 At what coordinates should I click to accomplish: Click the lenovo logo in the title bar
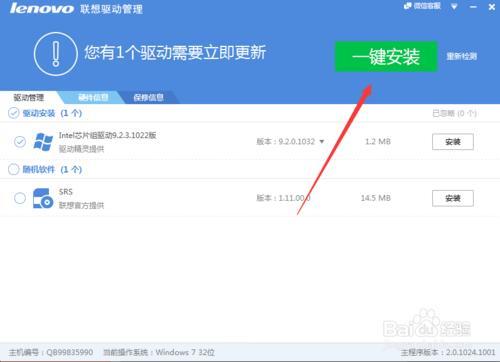(x=42, y=8)
